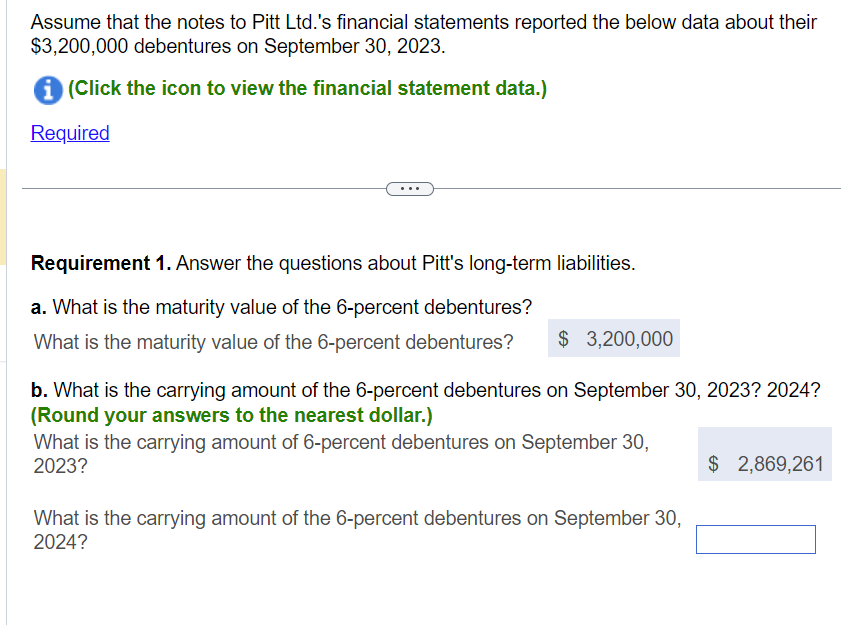Activate the icon beside the parenthetical instruction

point(47,89)
